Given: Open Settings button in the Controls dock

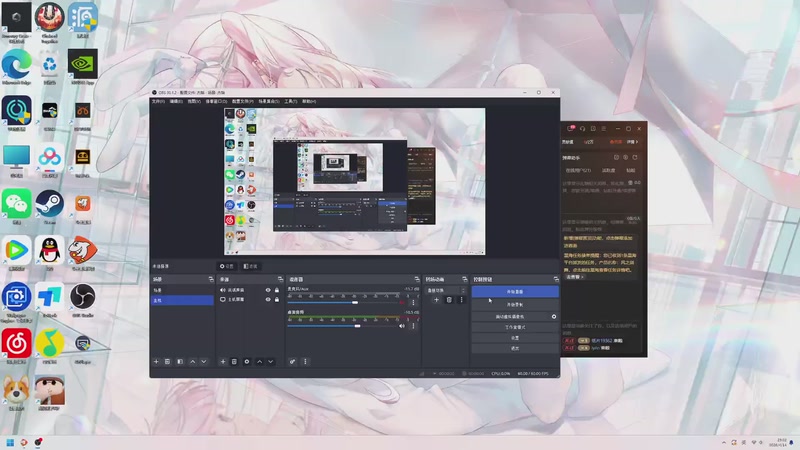Looking at the screenshot, I should click(x=515, y=338).
